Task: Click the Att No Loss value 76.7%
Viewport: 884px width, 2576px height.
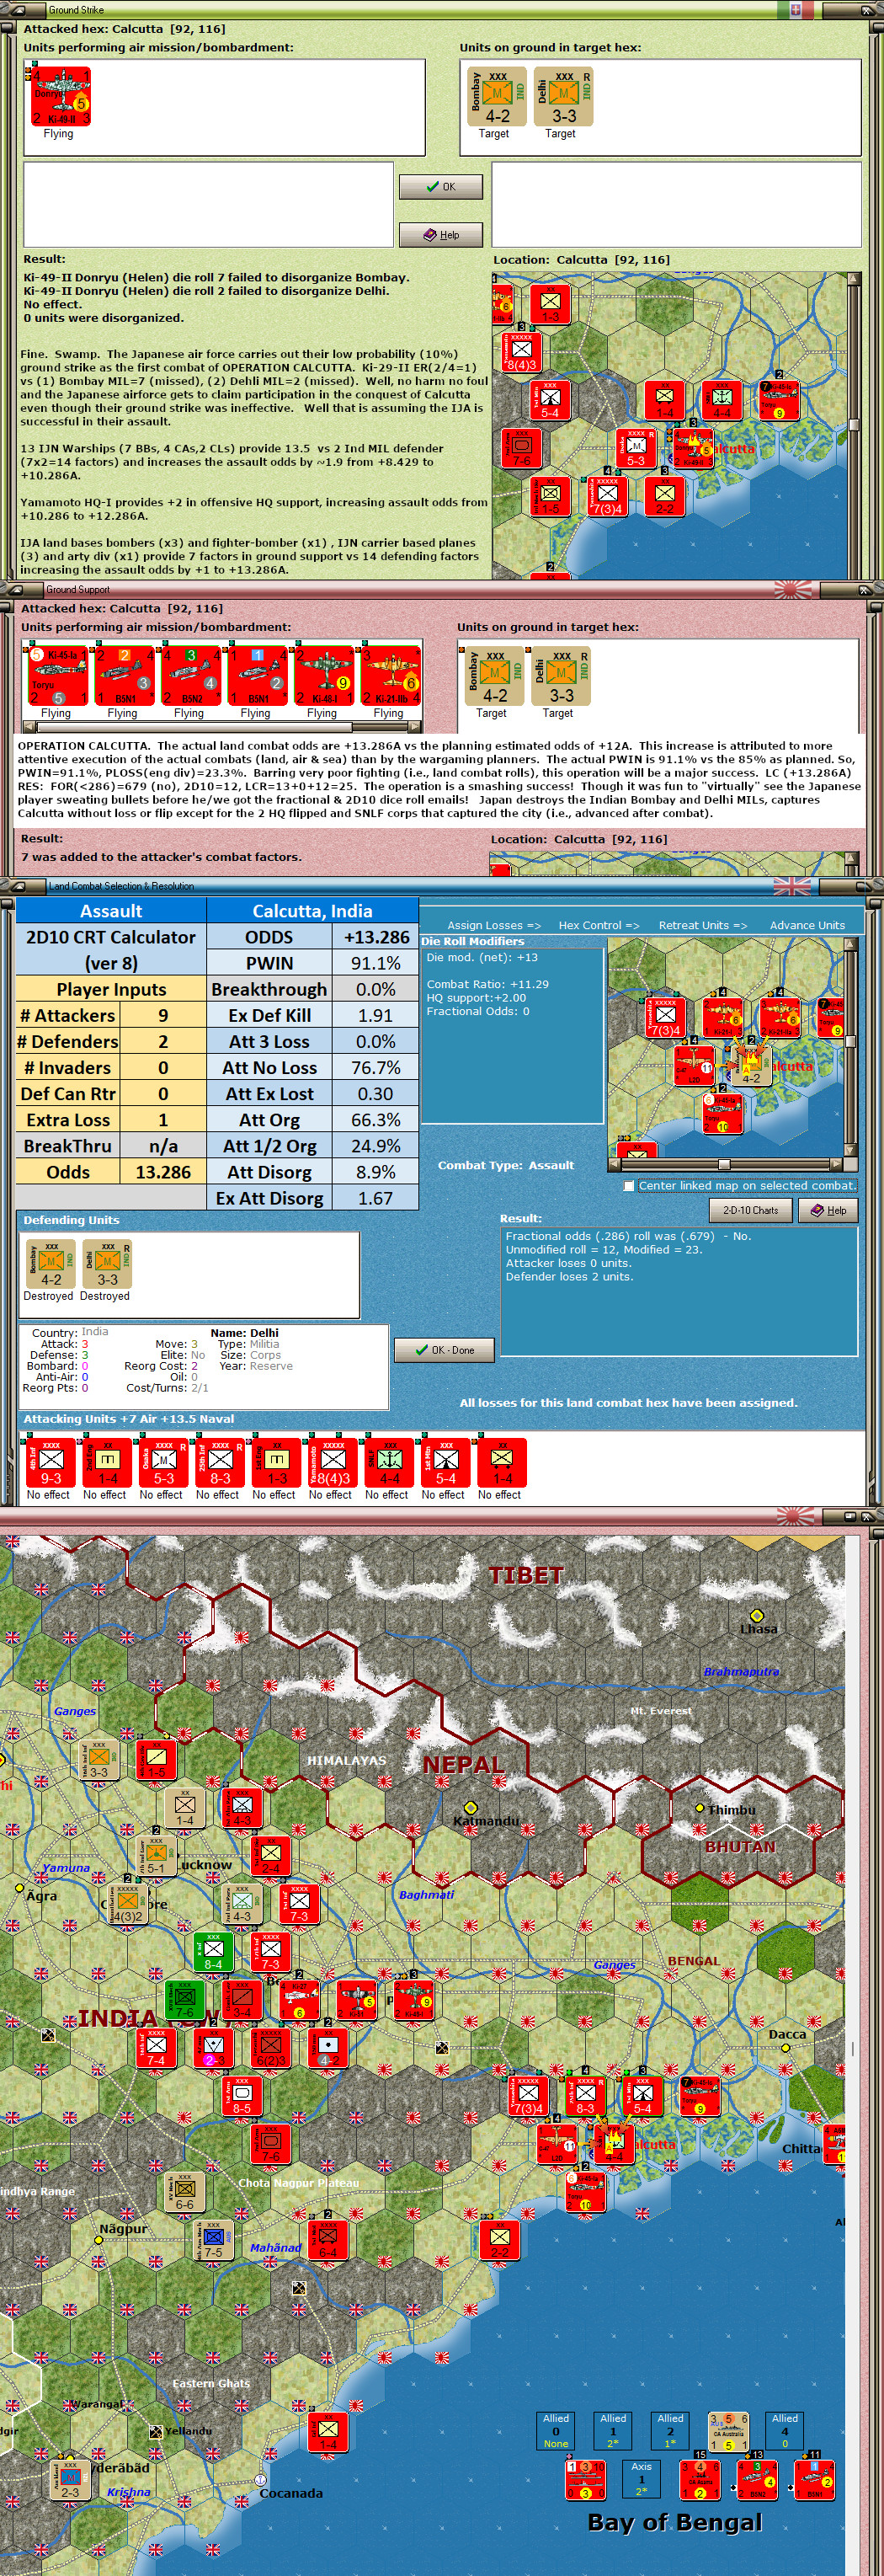Action: pyautogui.click(x=375, y=1067)
